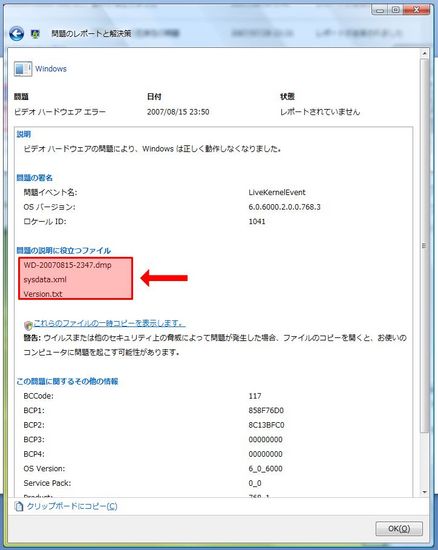This screenshot has width=438, height=550.
Task: Click the scrollbar down arrow
Action: [424, 492]
